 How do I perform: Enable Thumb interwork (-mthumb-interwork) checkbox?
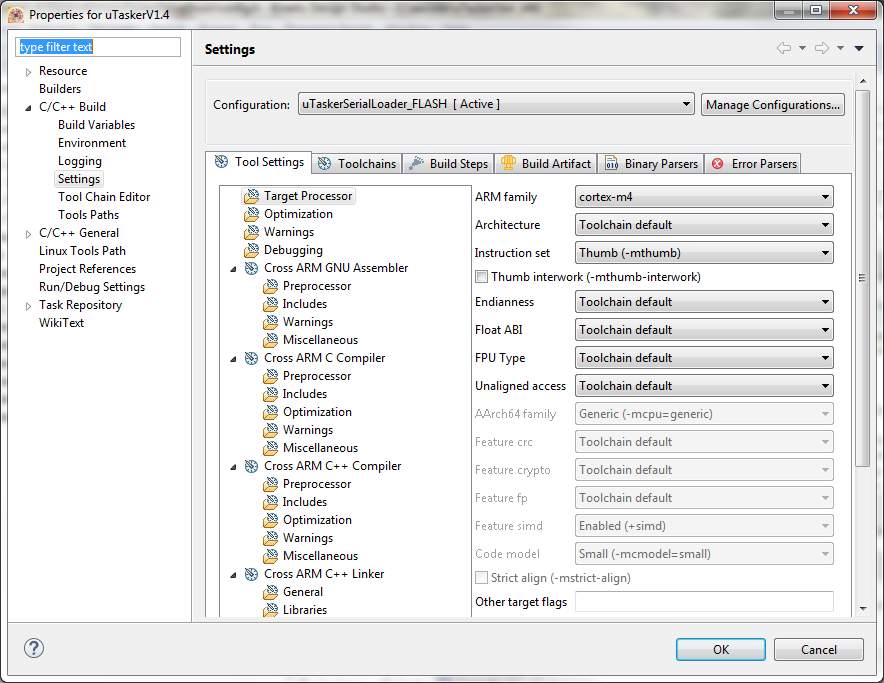481,276
